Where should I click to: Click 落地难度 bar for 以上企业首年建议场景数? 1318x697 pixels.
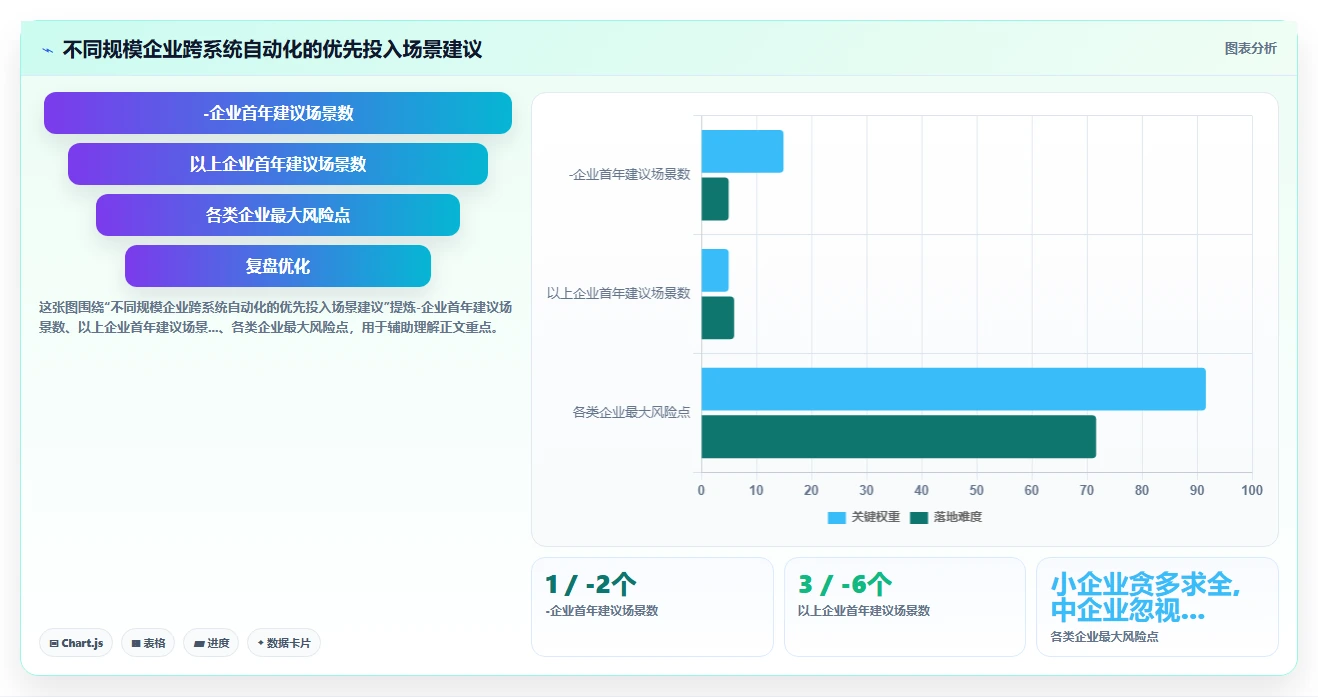[x=717, y=318]
